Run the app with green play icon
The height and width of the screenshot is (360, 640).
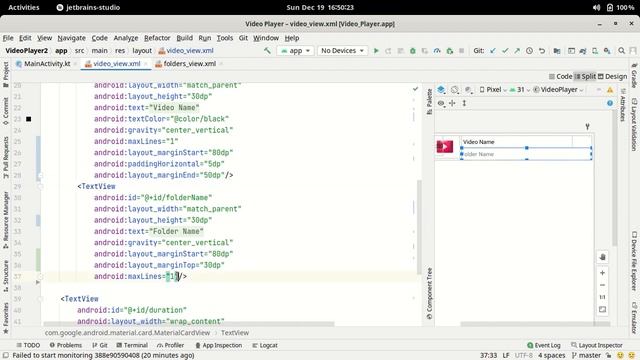[376, 51]
